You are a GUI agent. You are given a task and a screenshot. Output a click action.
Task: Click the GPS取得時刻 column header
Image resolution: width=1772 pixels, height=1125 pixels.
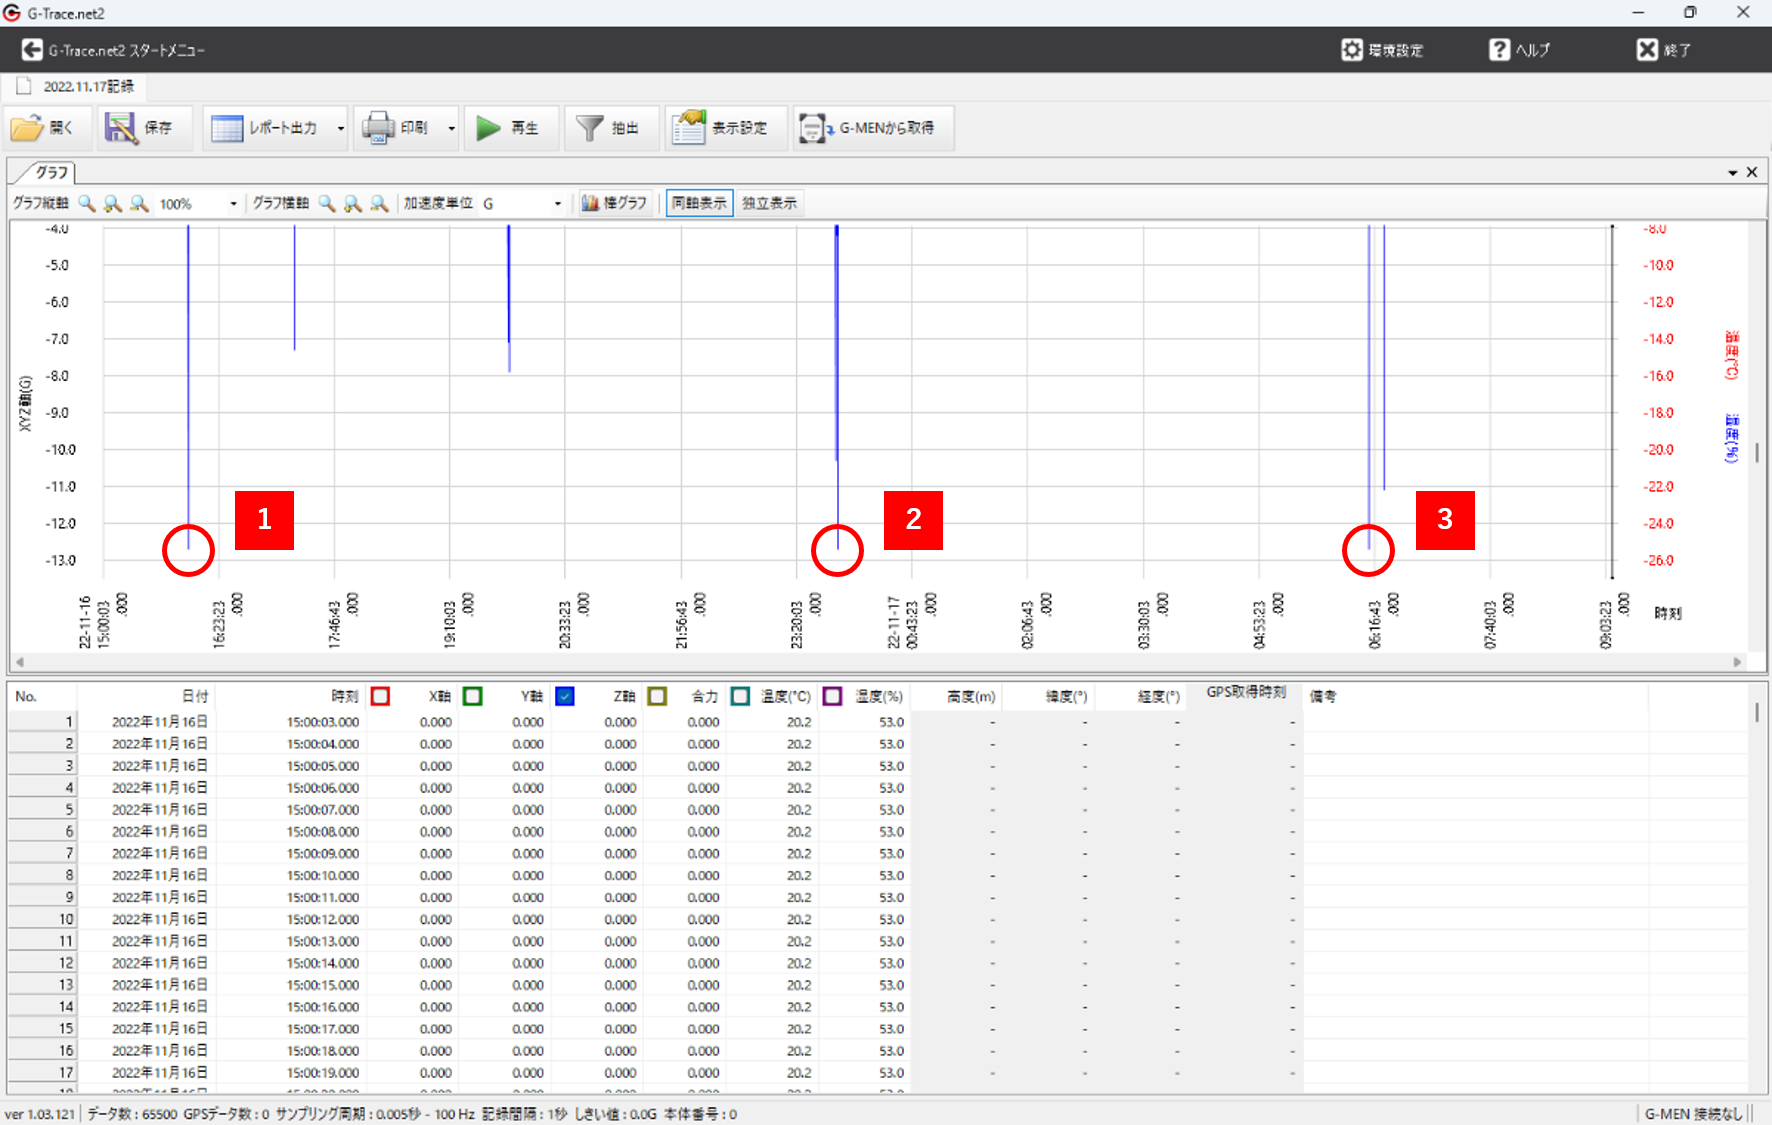tap(1246, 692)
